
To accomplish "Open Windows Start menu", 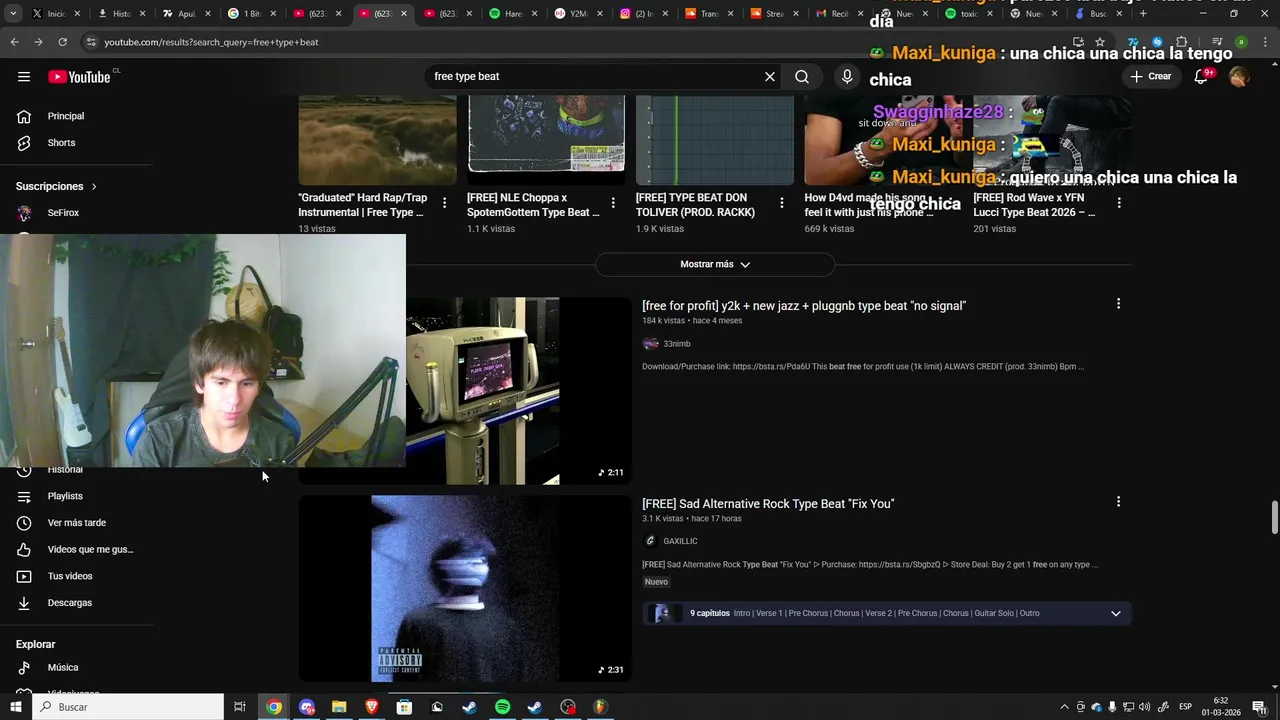I will [x=15, y=707].
